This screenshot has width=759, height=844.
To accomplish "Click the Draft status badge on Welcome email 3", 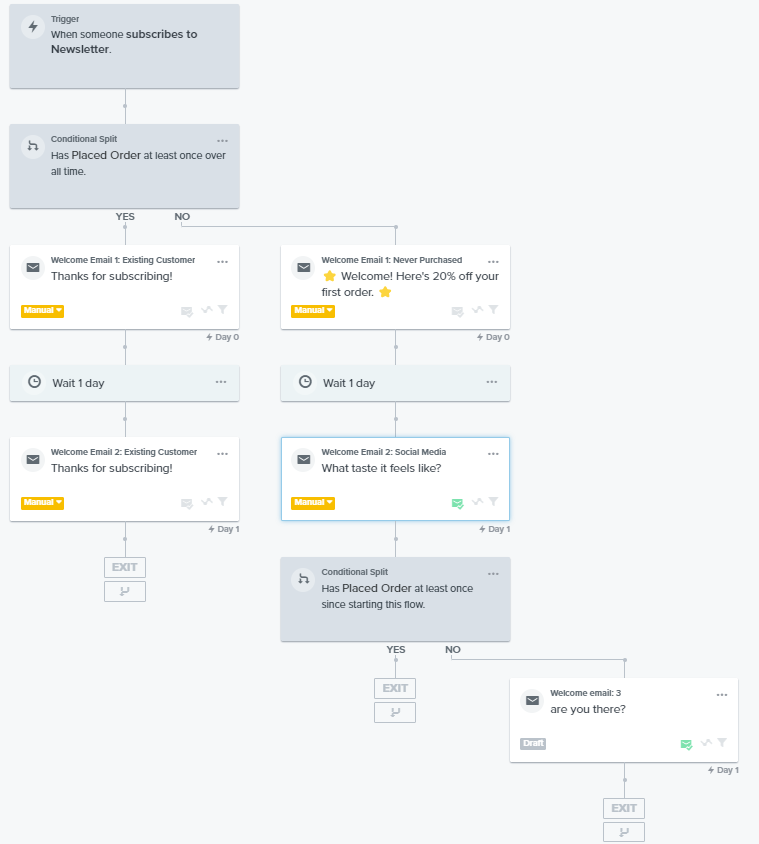I will pos(532,744).
